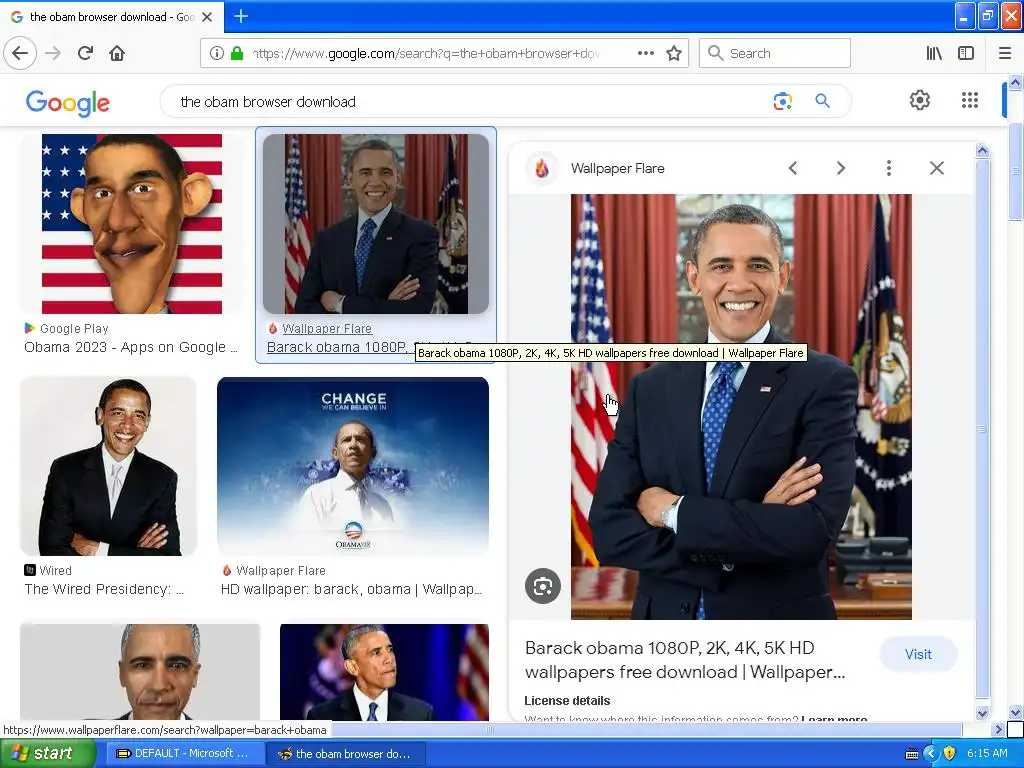Open the CHANGE poster Obama thumbnail
The width and height of the screenshot is (1024, 768).
[353, 466]
